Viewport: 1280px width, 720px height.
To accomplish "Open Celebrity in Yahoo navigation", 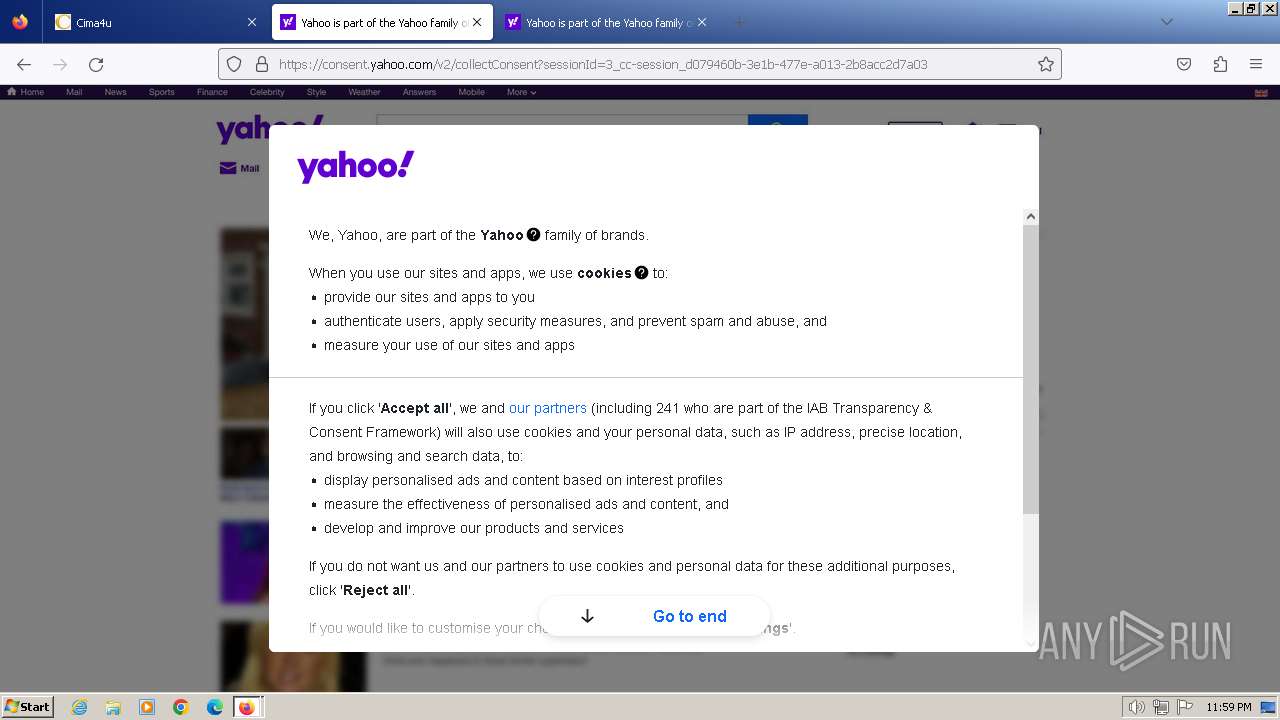I will tap(267, 92).
